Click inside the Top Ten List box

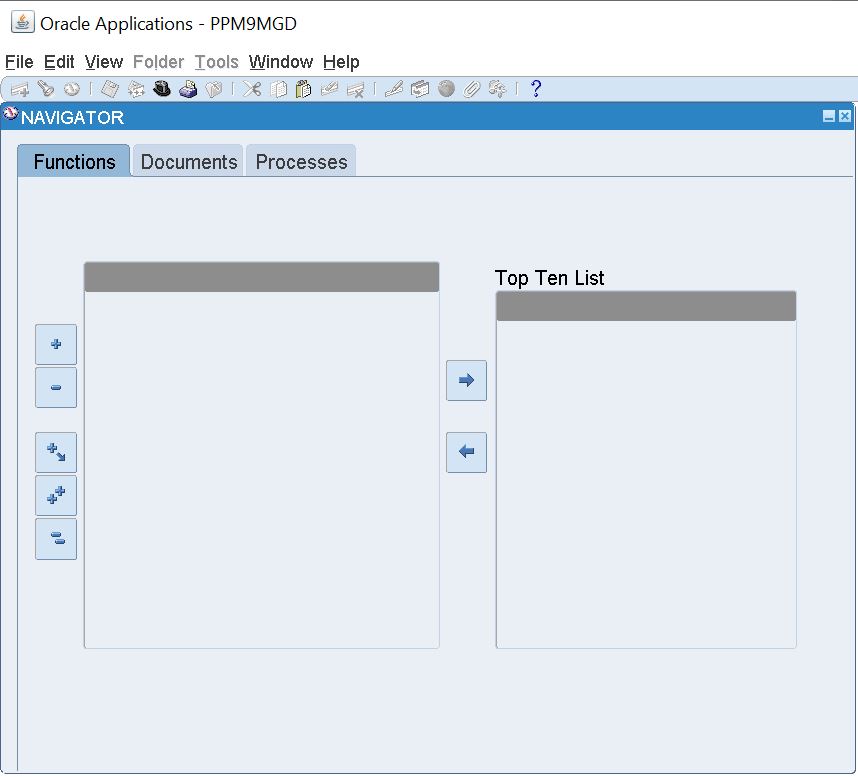pyautogui.click(x=646, y=480)
